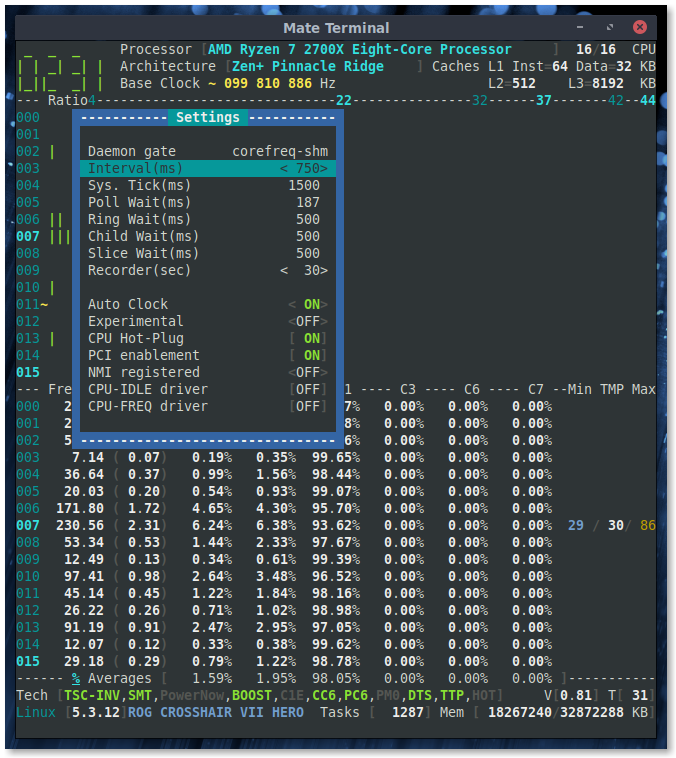Click the Settings dialog title
Image resolution: width=676 pixels, height=758 pixels.
[x=208, y=117]
